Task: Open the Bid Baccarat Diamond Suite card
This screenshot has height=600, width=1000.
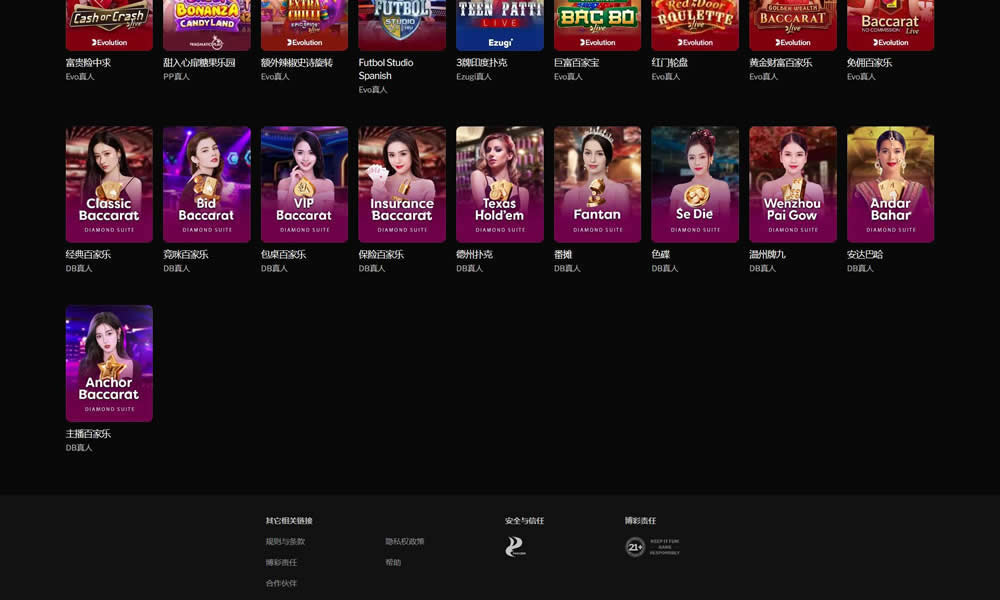Action: tap(207, 184)
